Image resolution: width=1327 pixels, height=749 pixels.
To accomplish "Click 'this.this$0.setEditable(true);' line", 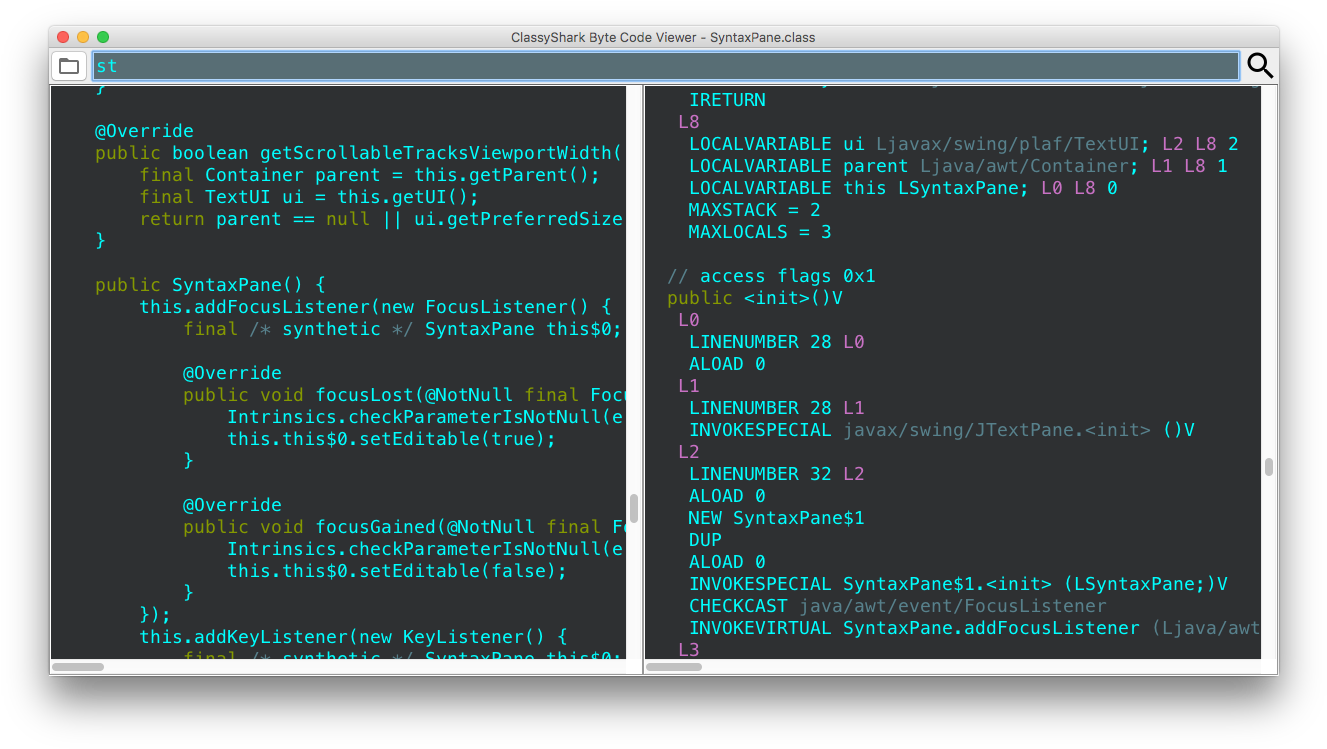I will (391, 439).
